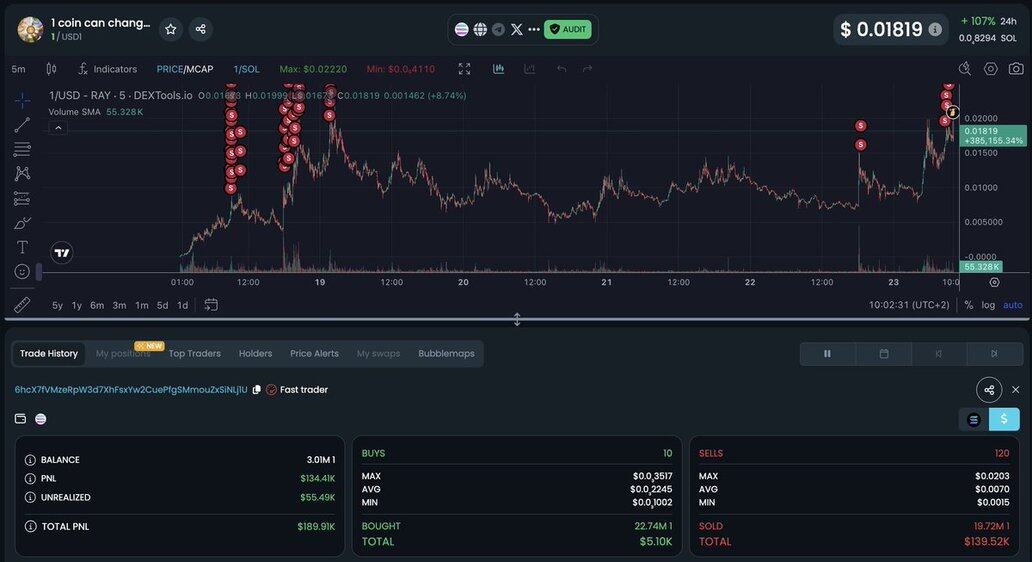The height and width of the screenshot is (562, 1032).
Task: Open the My positions tab
Action: (123, 353)
